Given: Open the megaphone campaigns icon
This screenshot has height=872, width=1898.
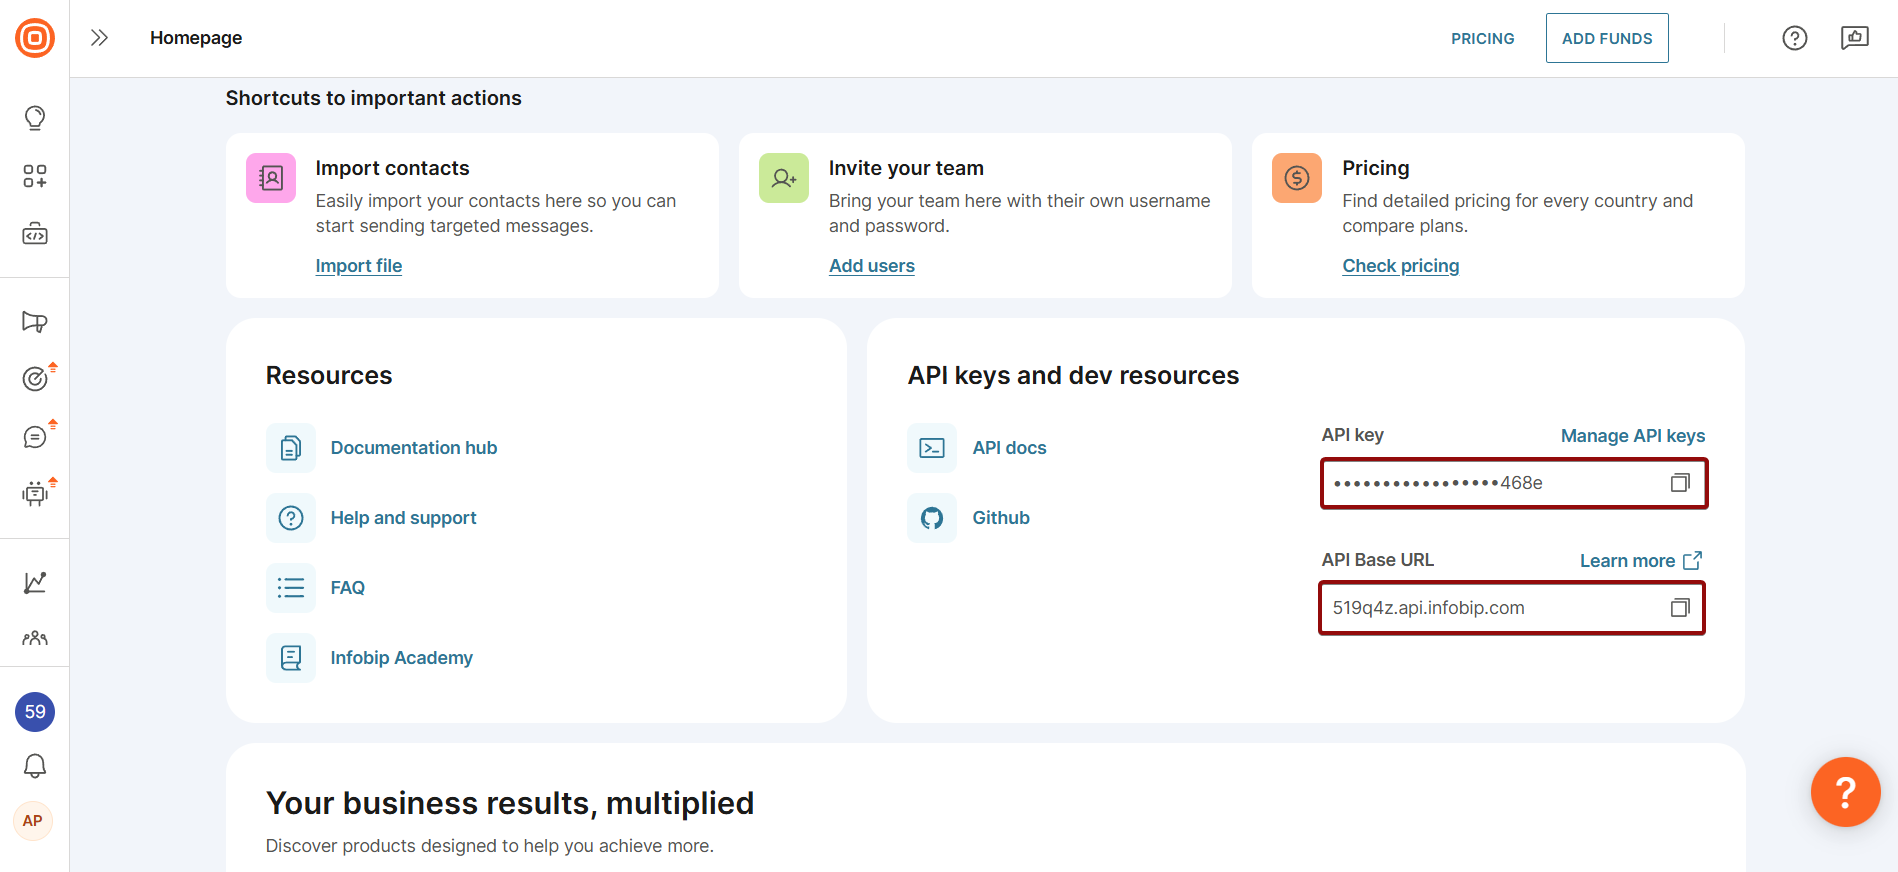Looking at the screenshot, I should (x=35, y=322).
